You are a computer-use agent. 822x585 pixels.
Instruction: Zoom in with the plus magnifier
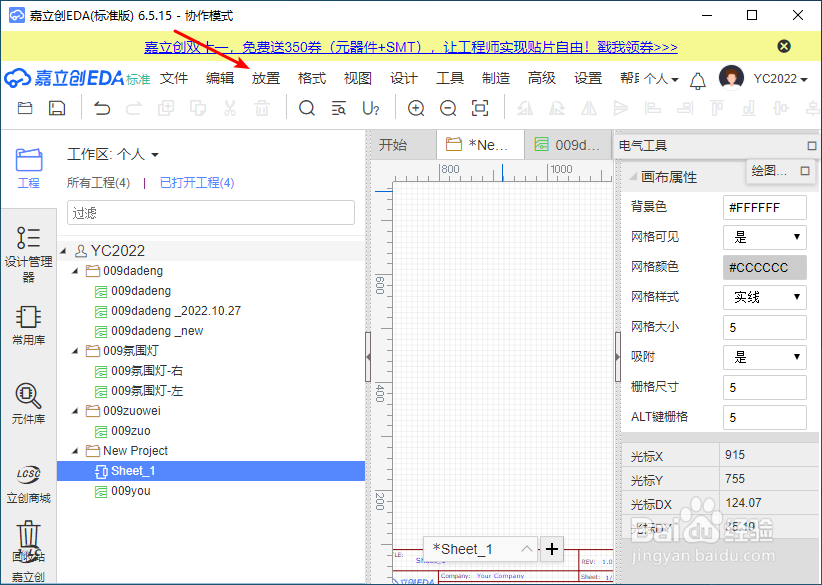click(416, 109)
